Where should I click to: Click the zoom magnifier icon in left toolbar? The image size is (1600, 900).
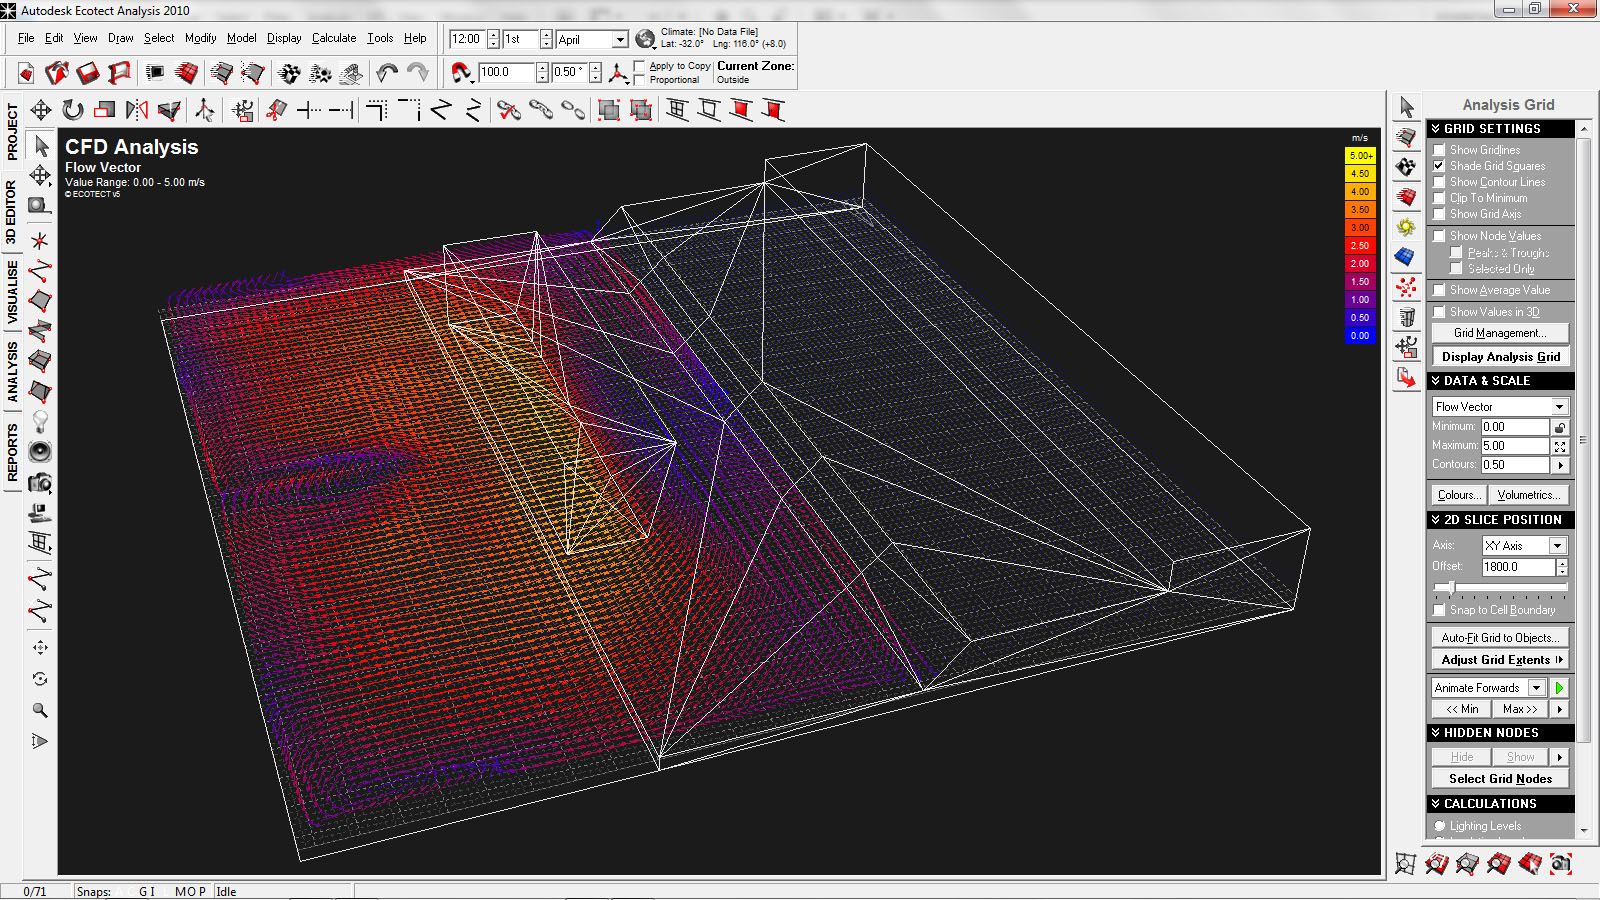[40, 710]
